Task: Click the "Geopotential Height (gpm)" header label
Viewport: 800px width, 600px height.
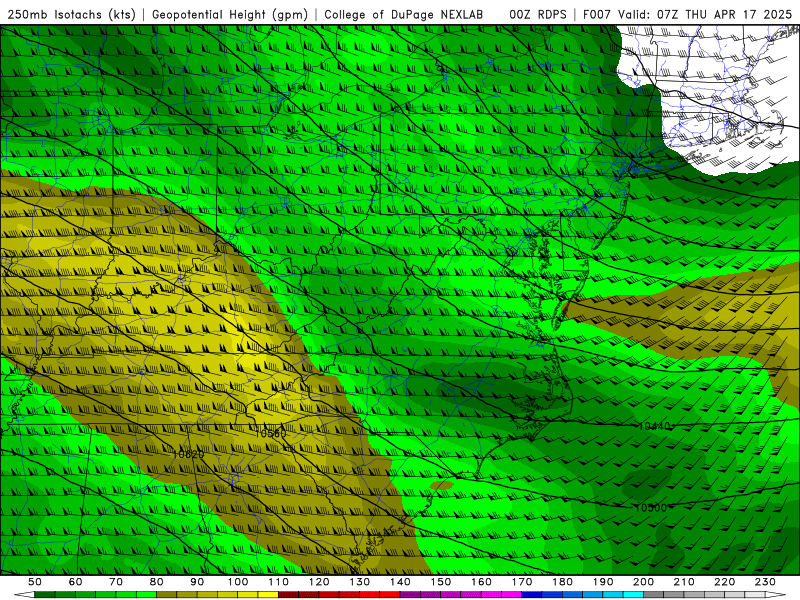Action: coord(230,15)
